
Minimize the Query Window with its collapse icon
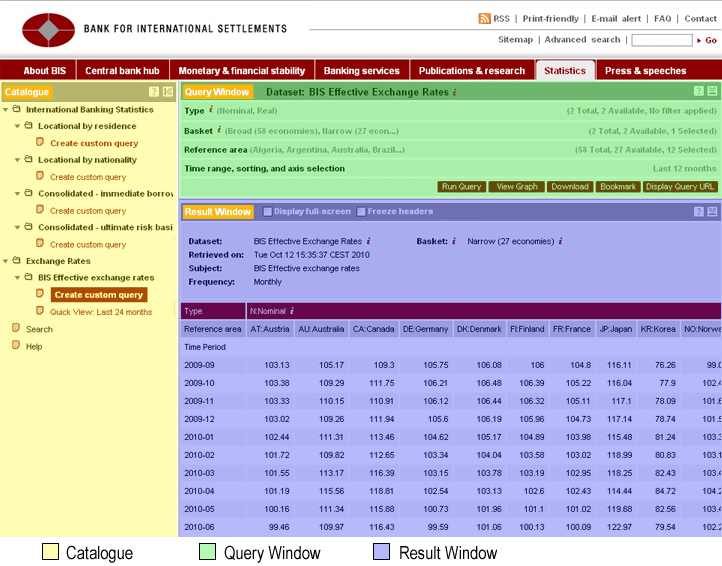coord(712,91)
